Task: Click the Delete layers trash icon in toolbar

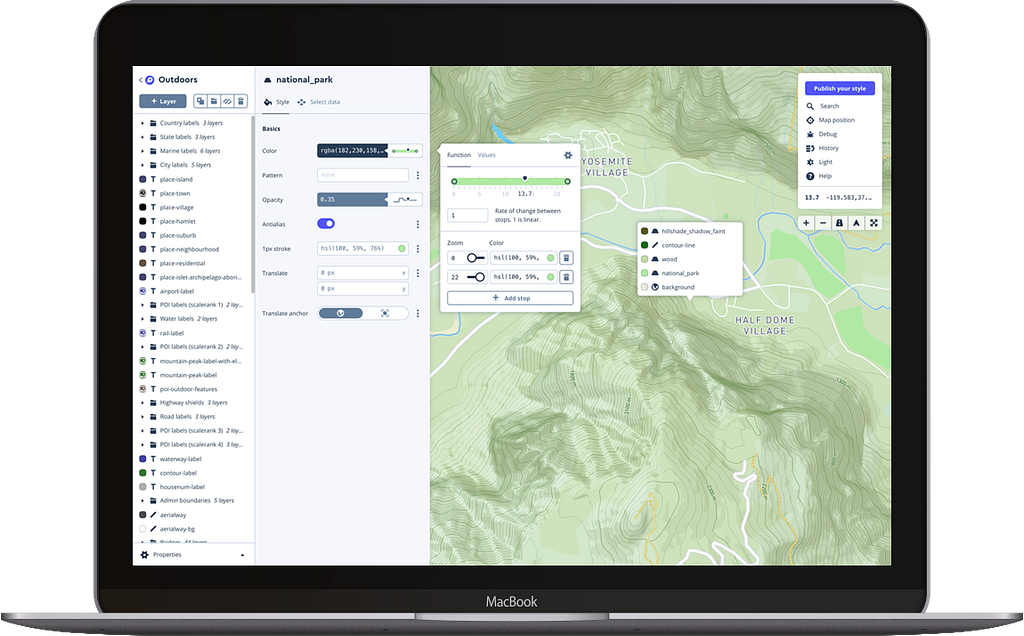Action: click(x=241, y=101)
